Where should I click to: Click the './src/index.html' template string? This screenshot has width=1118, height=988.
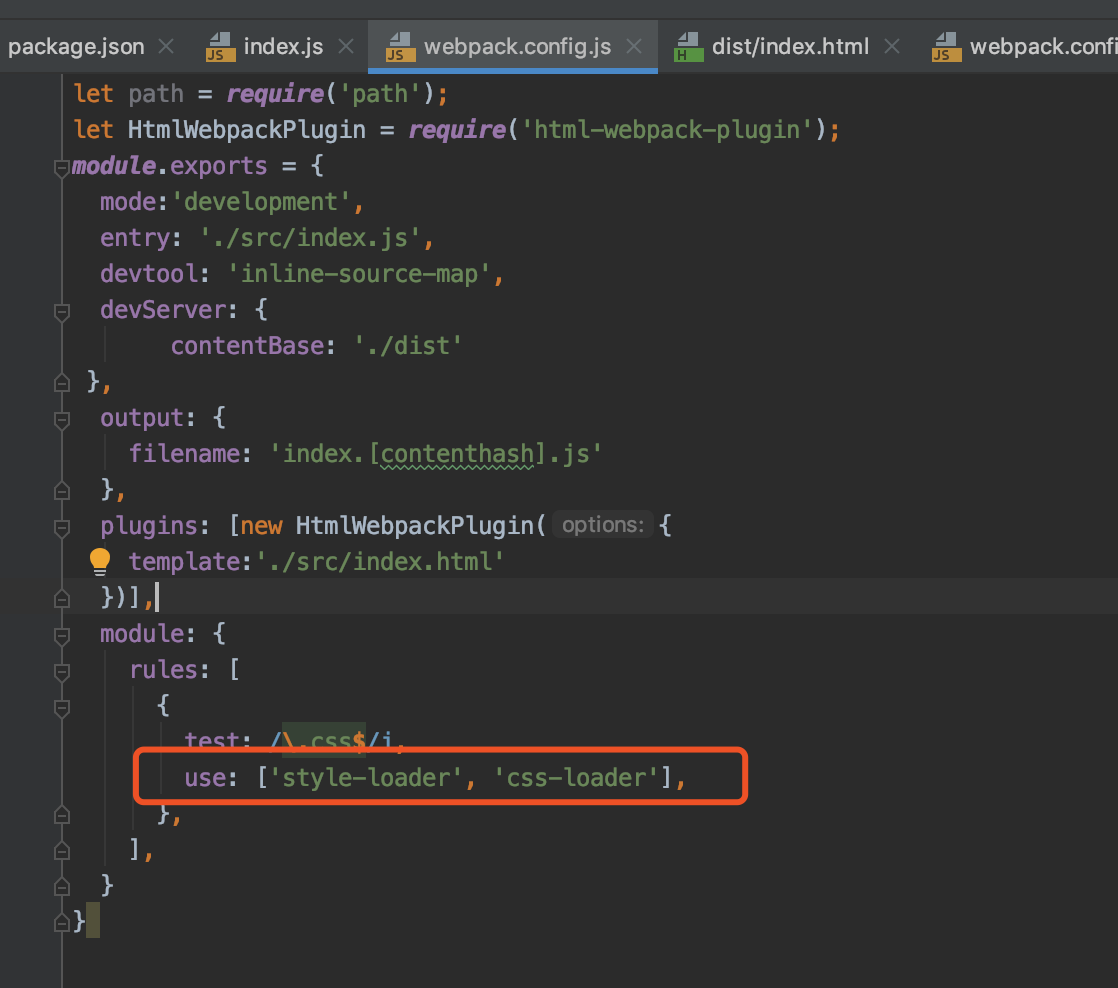point(380,562)
